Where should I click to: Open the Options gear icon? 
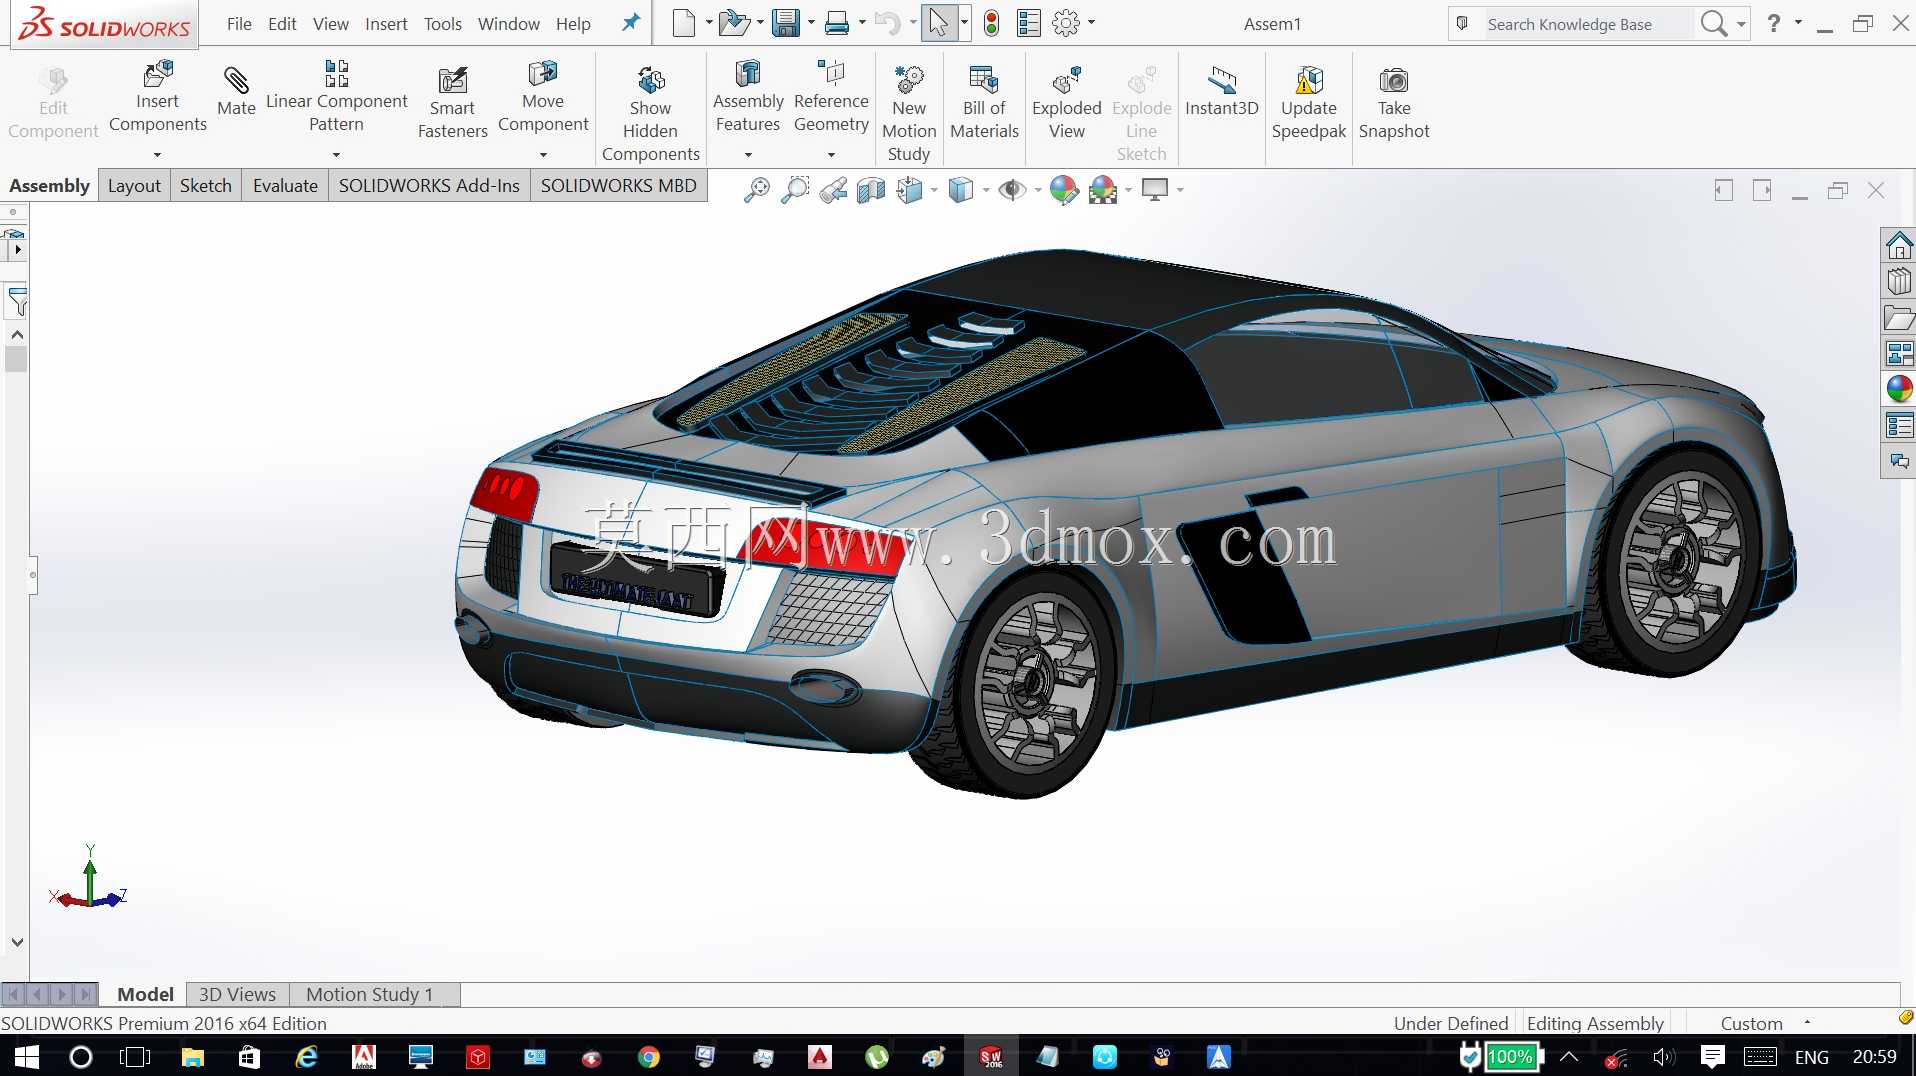tap(1066, 23)
